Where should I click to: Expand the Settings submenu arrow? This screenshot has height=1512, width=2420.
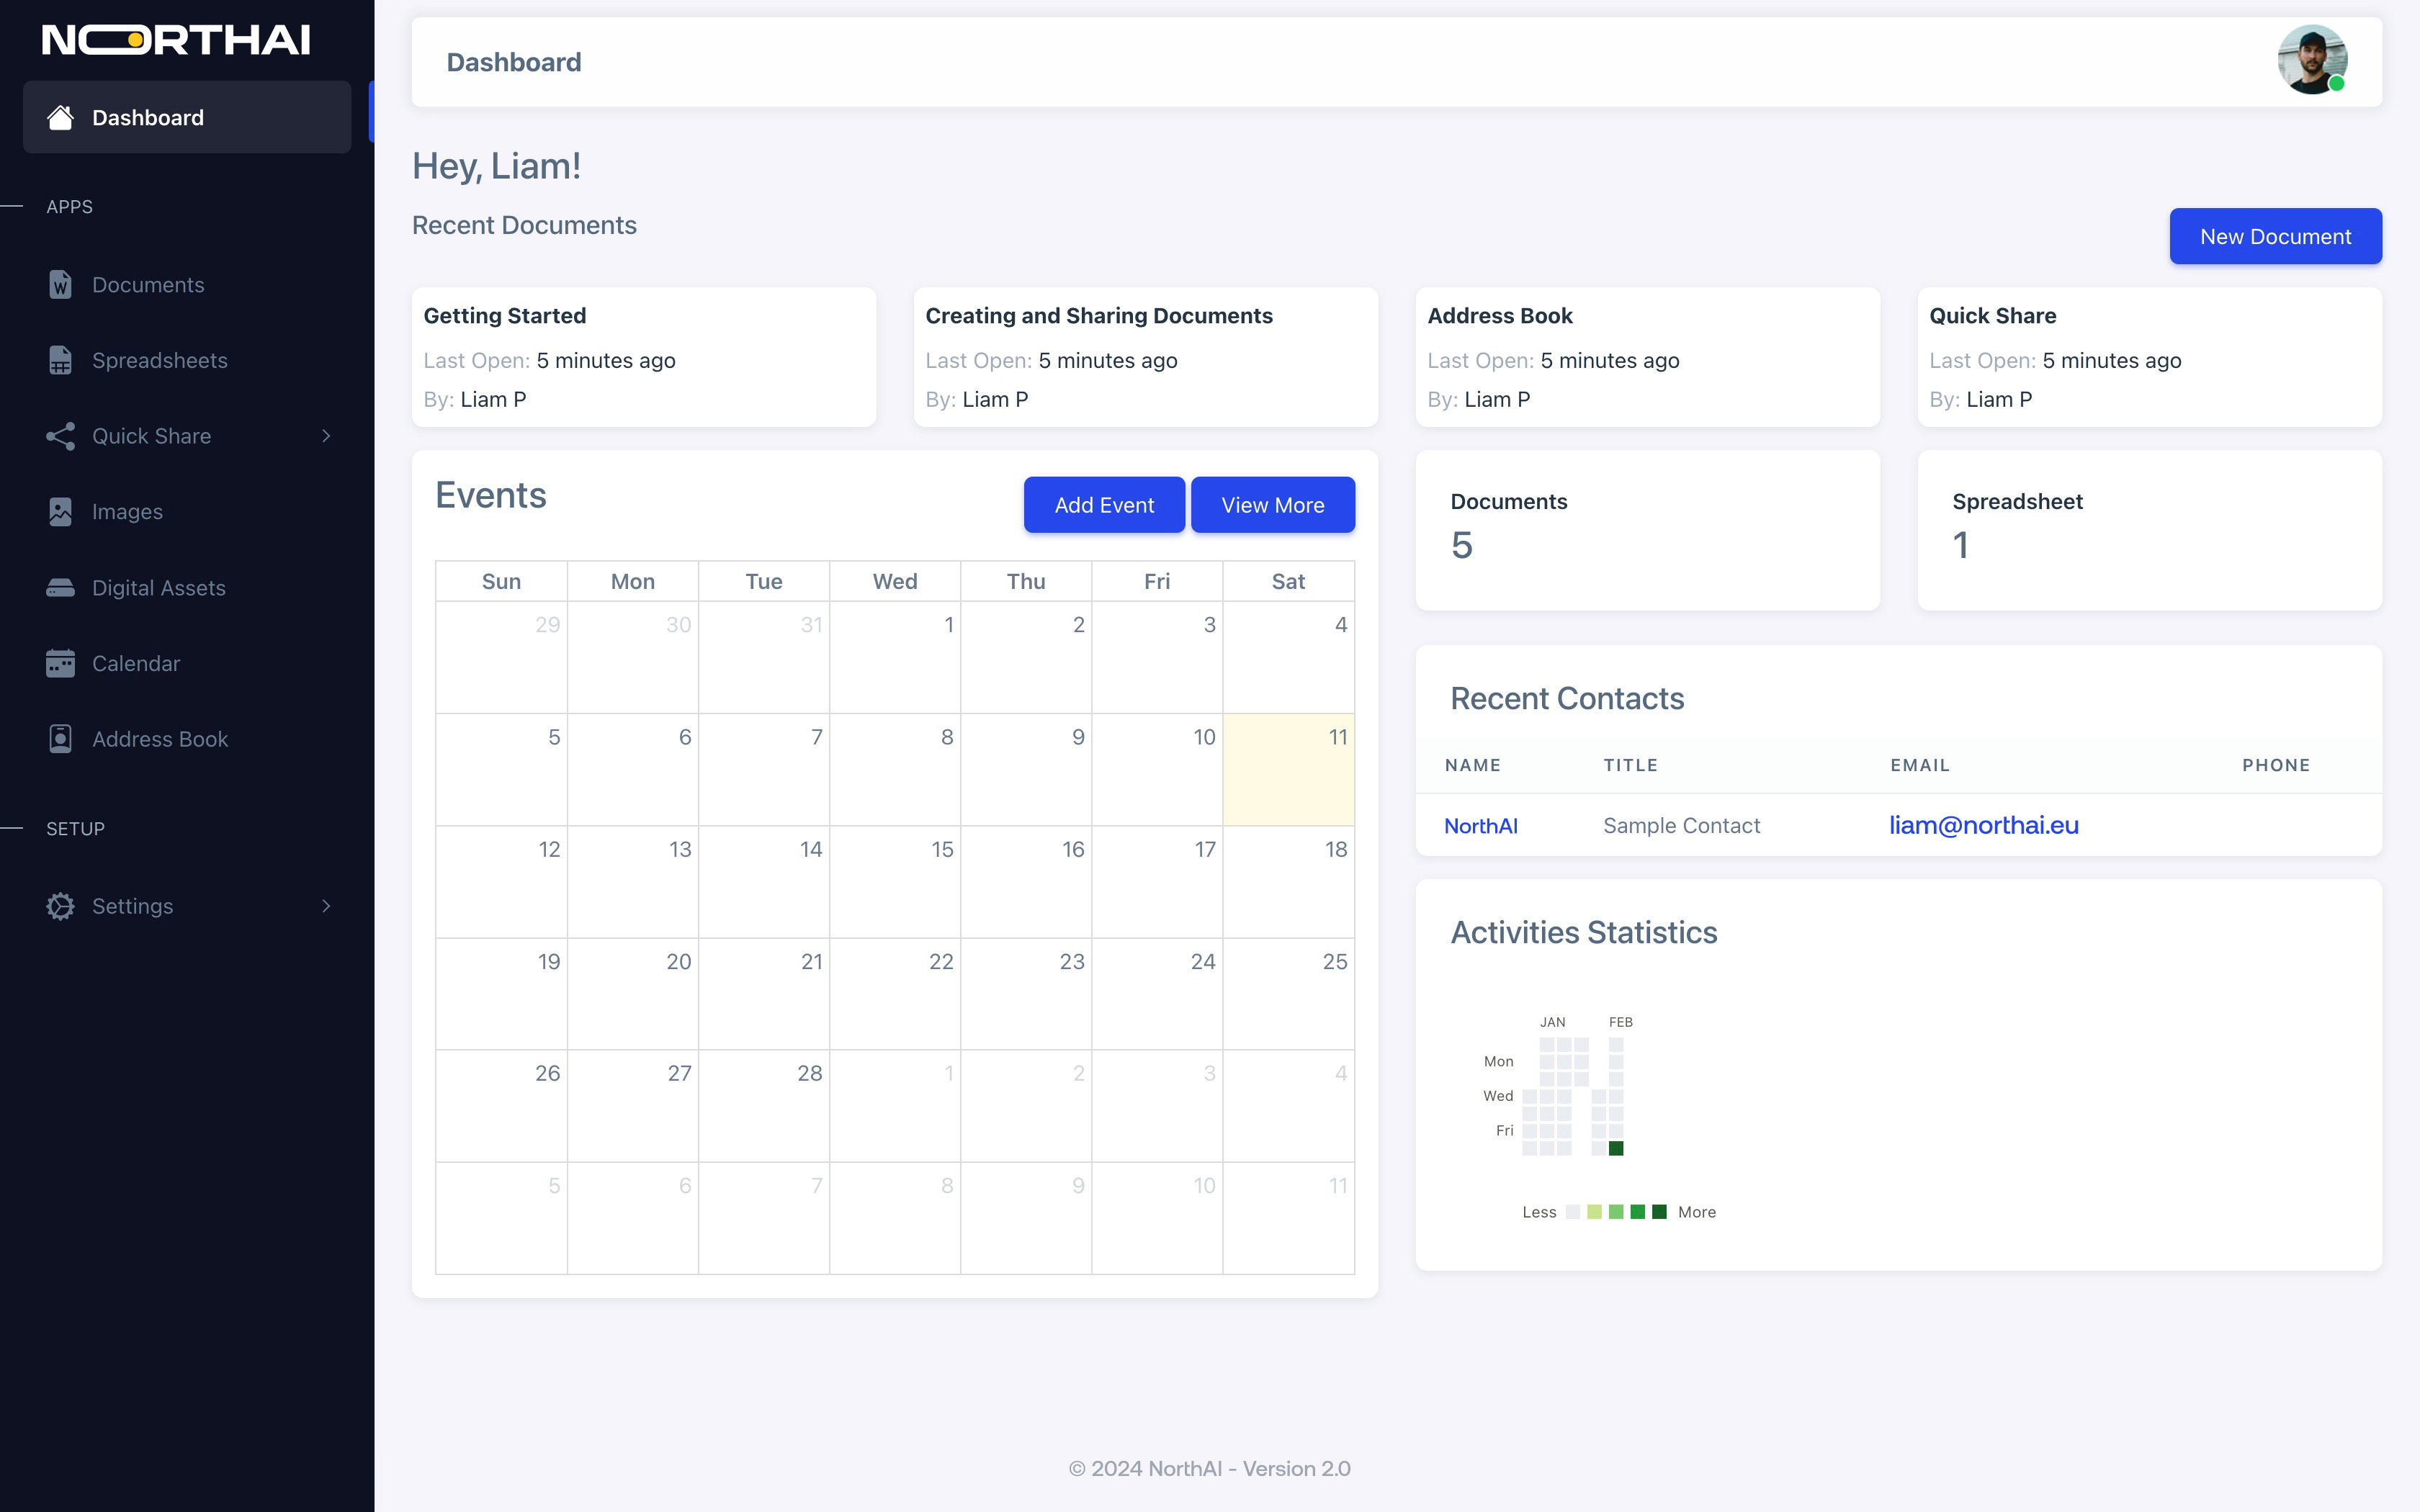pyautogui.click(x=326, y=906)
